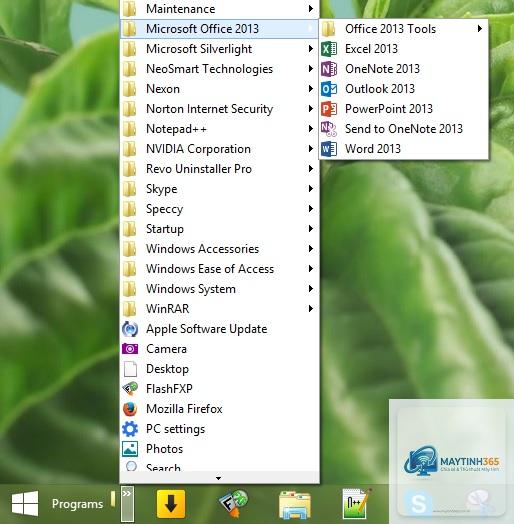Click the 'Windows Accessories' text
This screenshot has width=514, height=524.
click(203, 249)
